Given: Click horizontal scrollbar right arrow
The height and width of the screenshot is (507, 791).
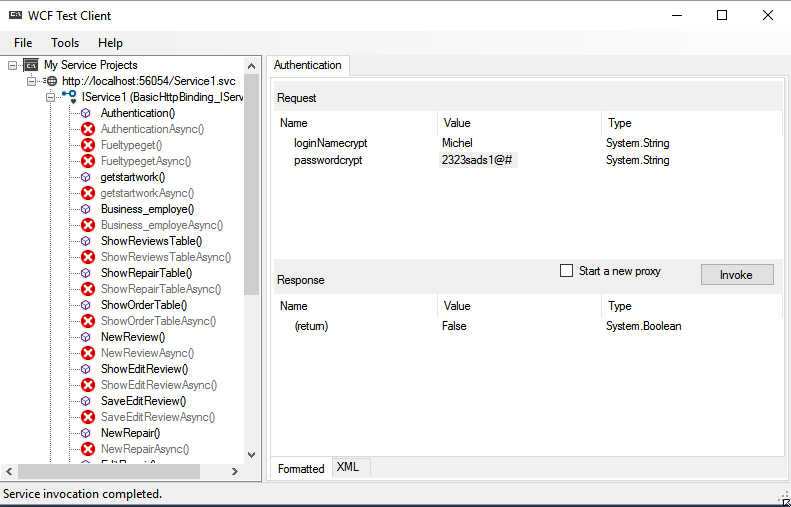Looking at the screenshot, I should tap(235, 471).
